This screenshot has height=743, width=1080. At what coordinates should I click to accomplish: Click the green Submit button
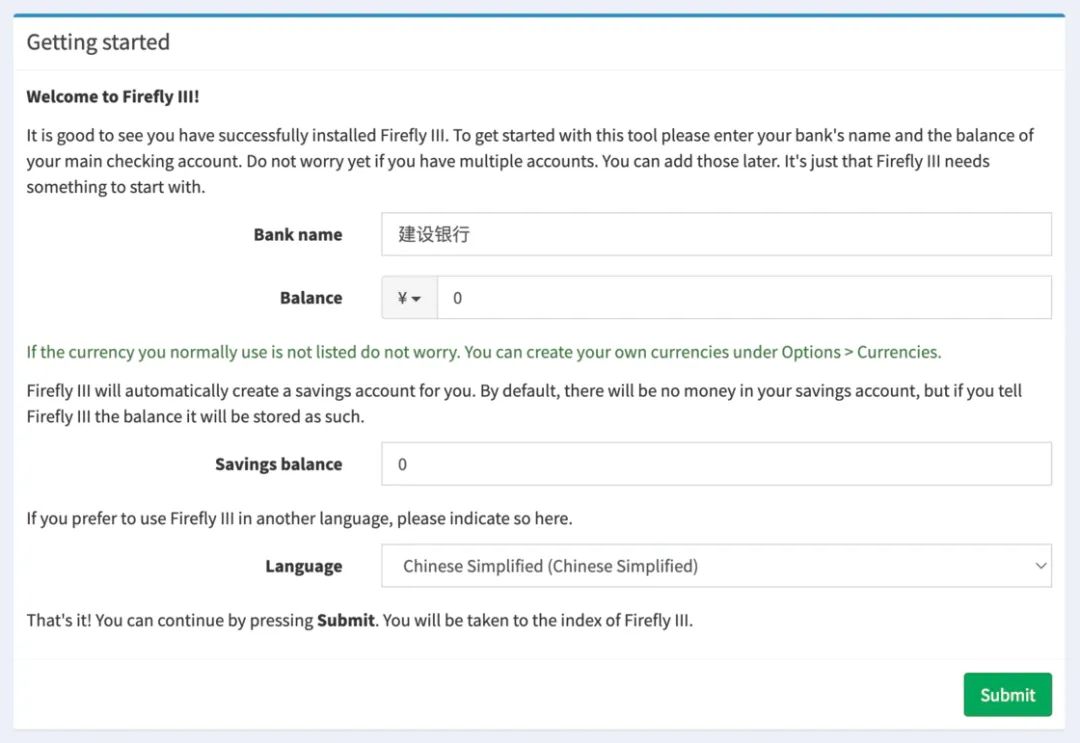coord(1007,694)
